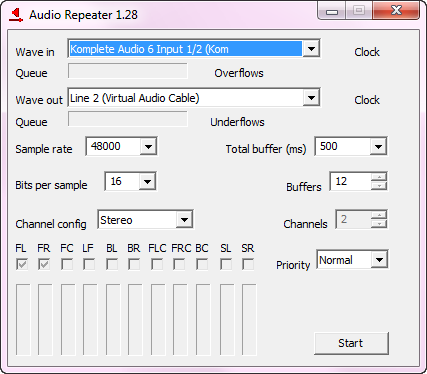
Task: Open the Total buffer (ms) dropdown
Action: tap(351, 146)
